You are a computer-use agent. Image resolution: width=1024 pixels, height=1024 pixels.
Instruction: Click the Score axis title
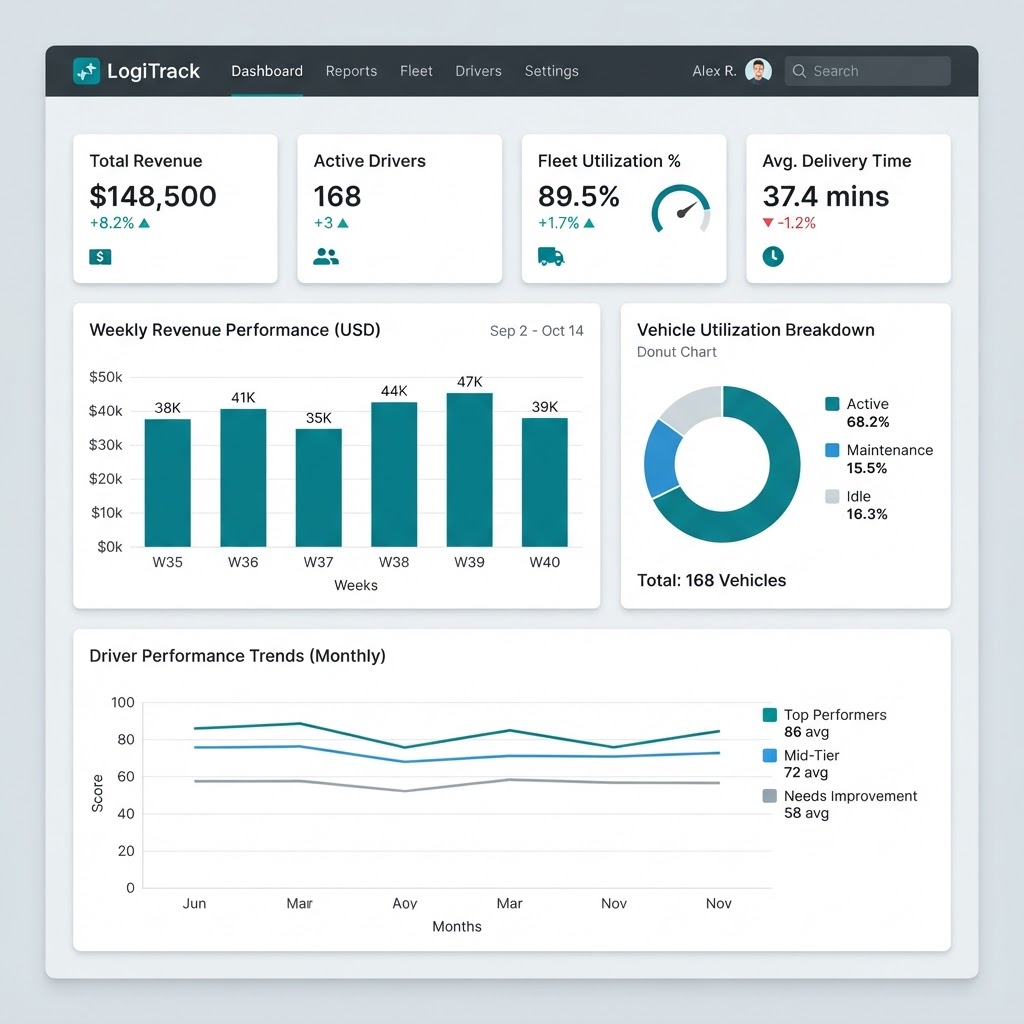(x=97, y=793)
